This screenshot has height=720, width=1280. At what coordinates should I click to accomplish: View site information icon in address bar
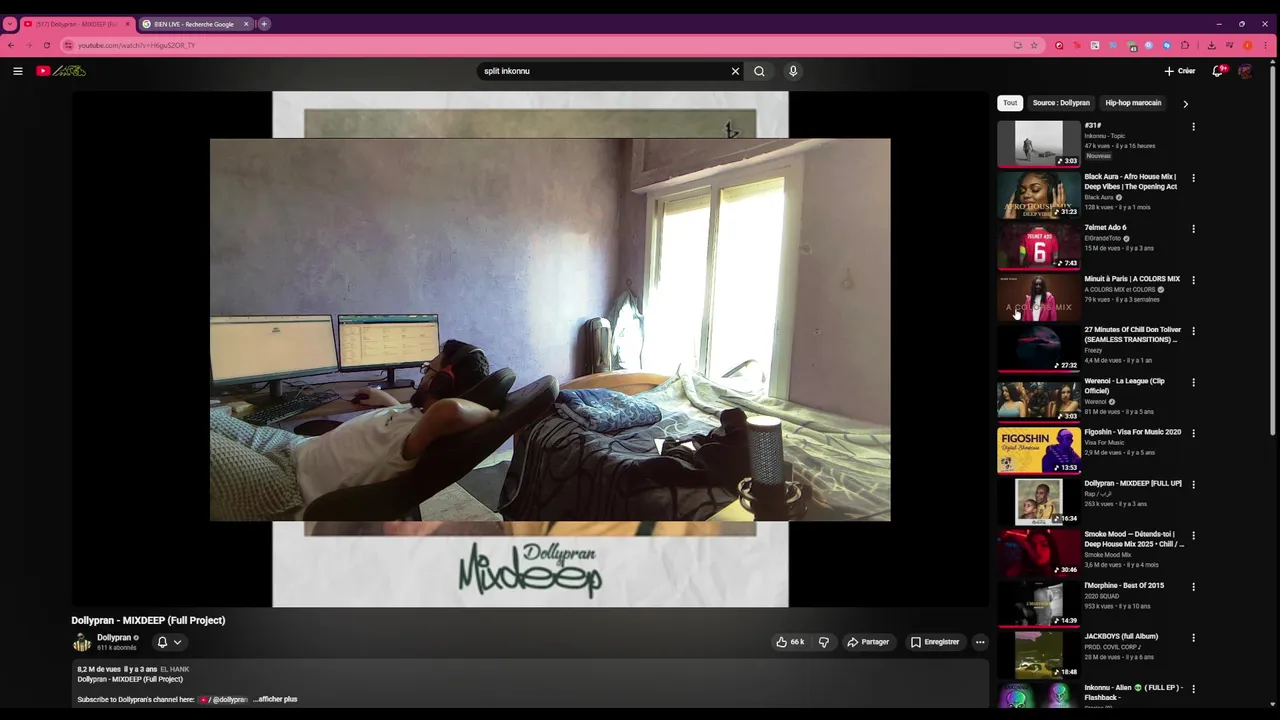click(x=68, y=45)
